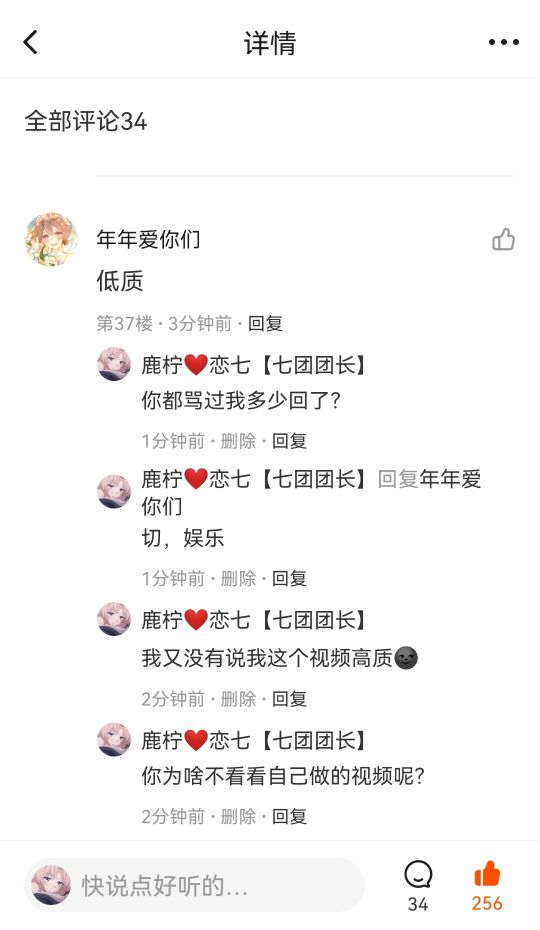The width and height of the screenshot is (540, 930).
Task: Delete the '切，娱乐' reply
Action: [x=238, y=578]
